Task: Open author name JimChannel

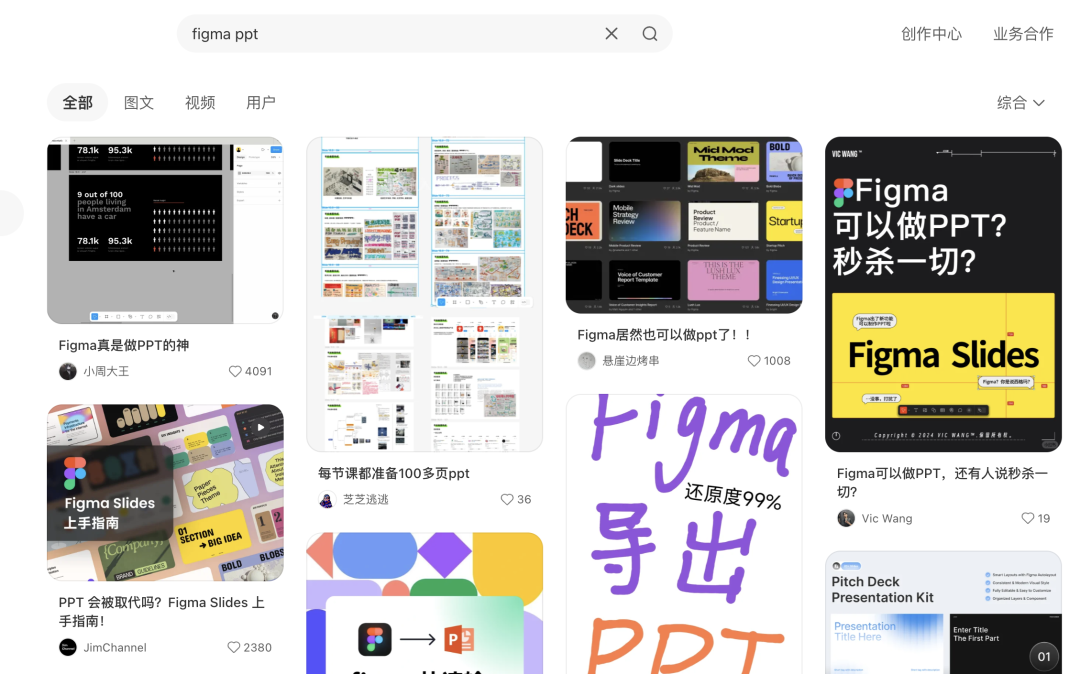Action: pyautogui.click(x=115, y=647)
